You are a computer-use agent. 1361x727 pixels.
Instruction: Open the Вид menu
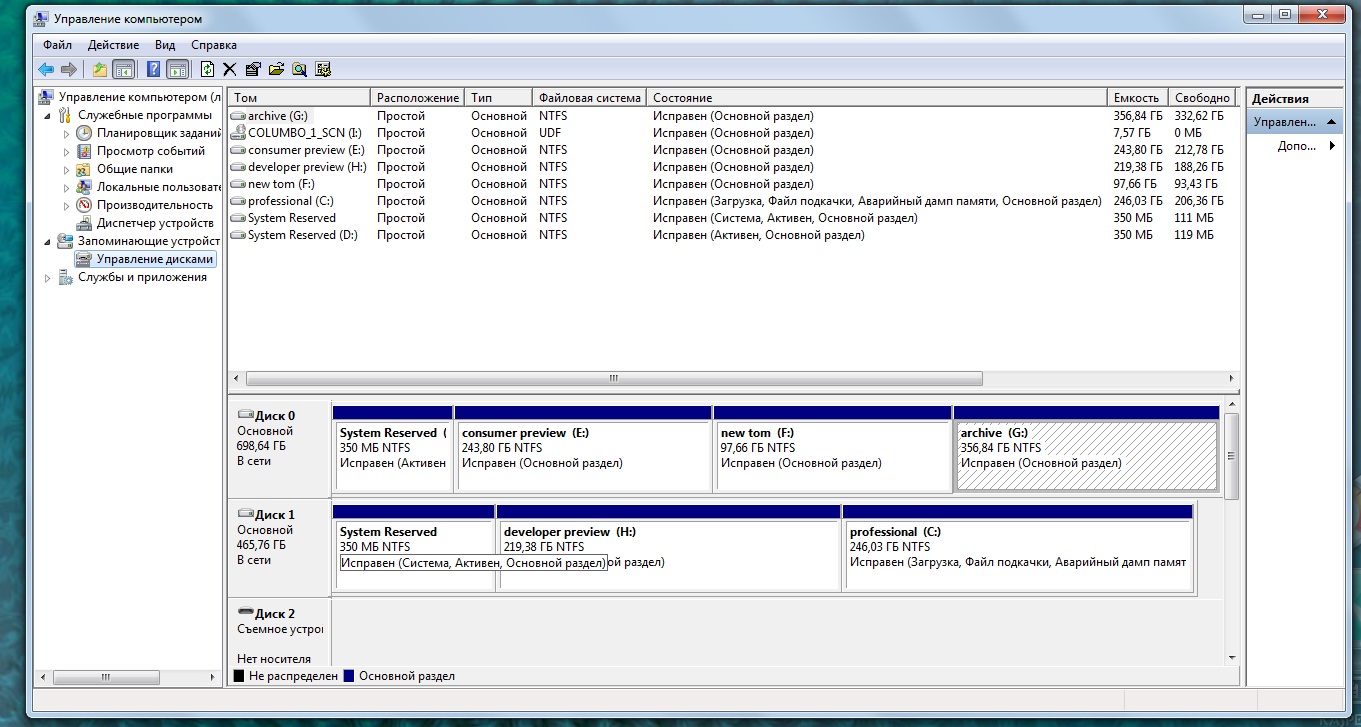(165, 45)
